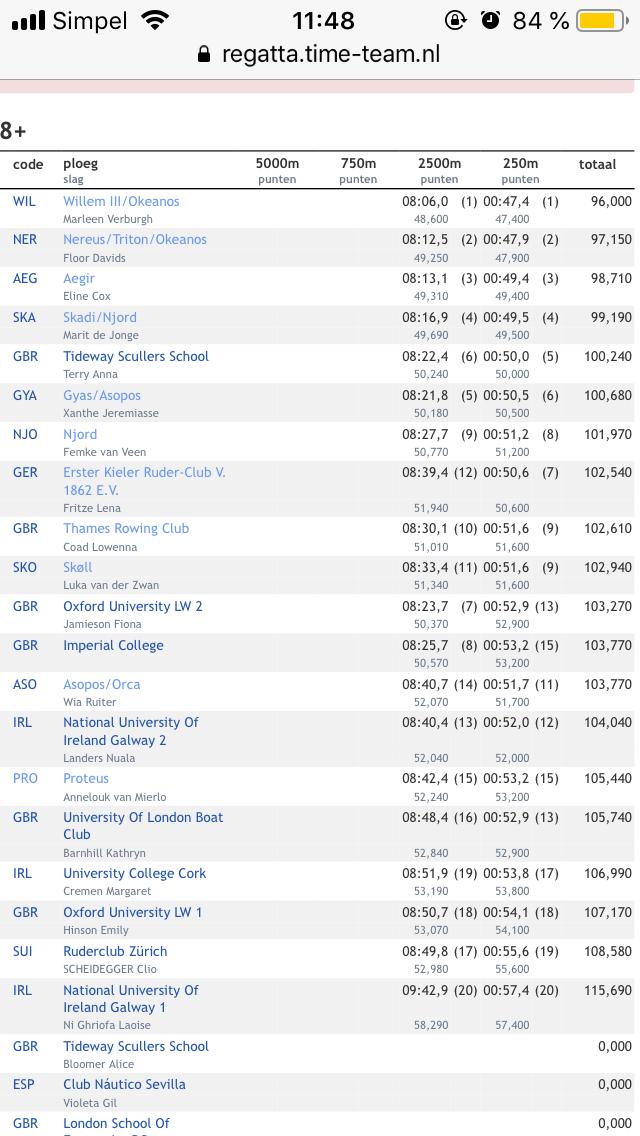
Task: Tap the cellular signal bars icon
Action: click(x=28, y=20)
